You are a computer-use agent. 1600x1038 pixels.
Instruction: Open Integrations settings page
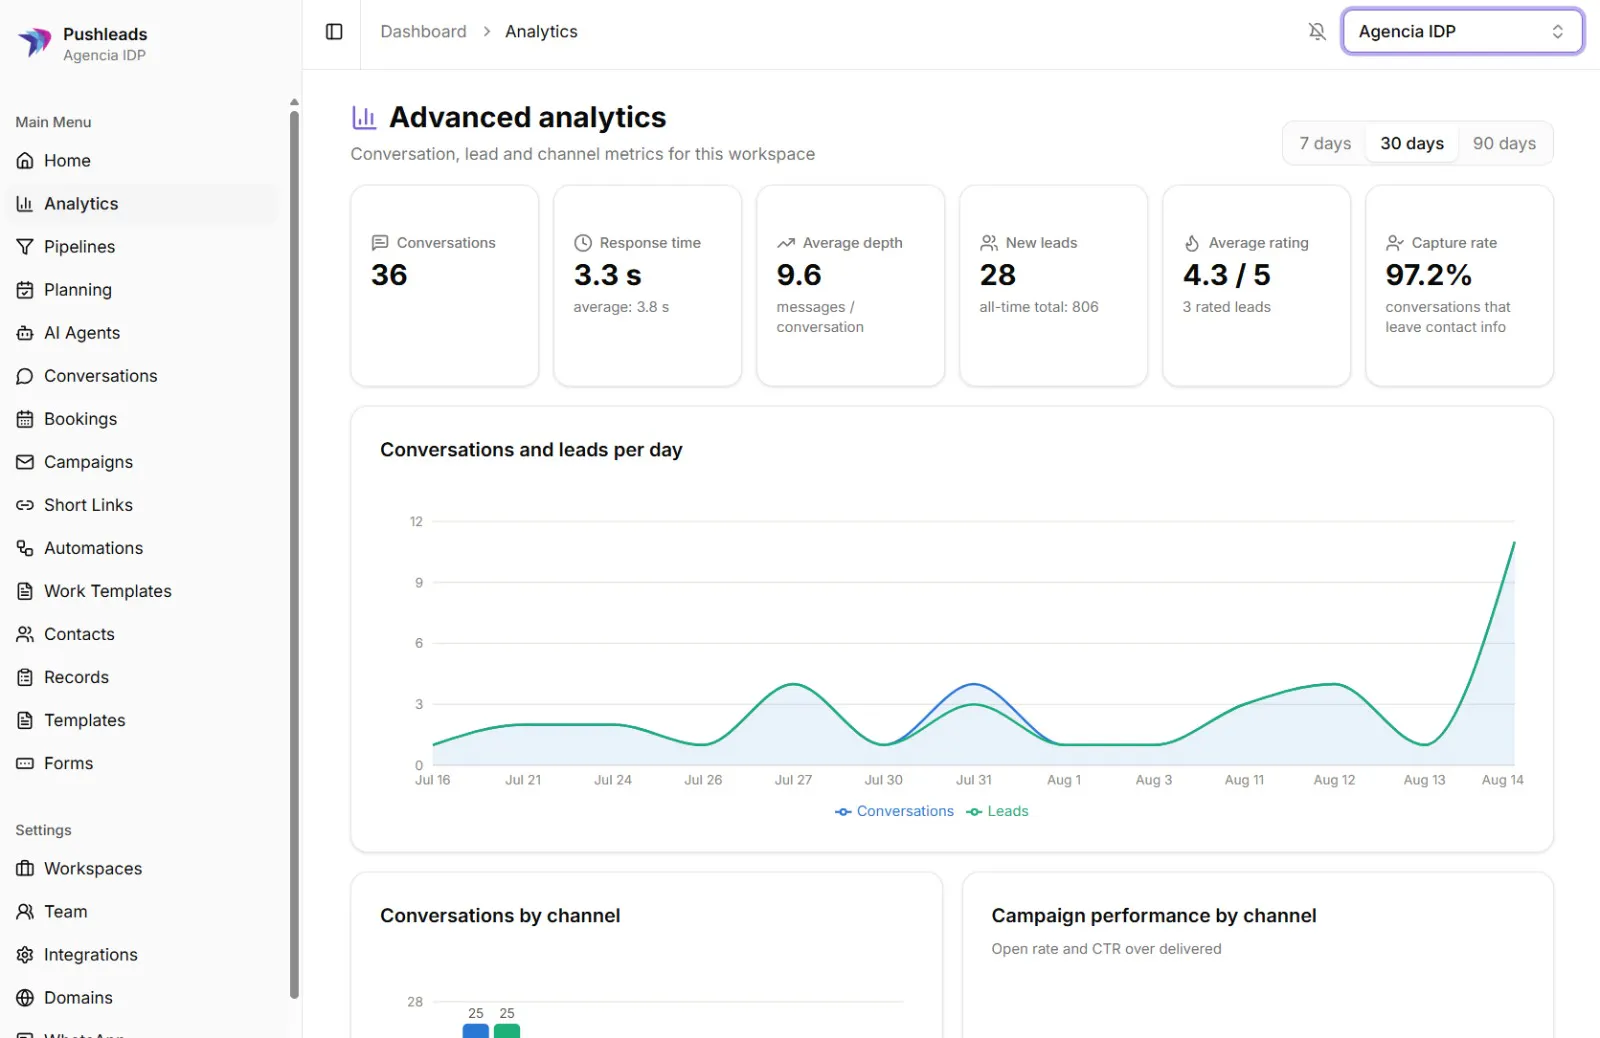click(x=141, y=955)
